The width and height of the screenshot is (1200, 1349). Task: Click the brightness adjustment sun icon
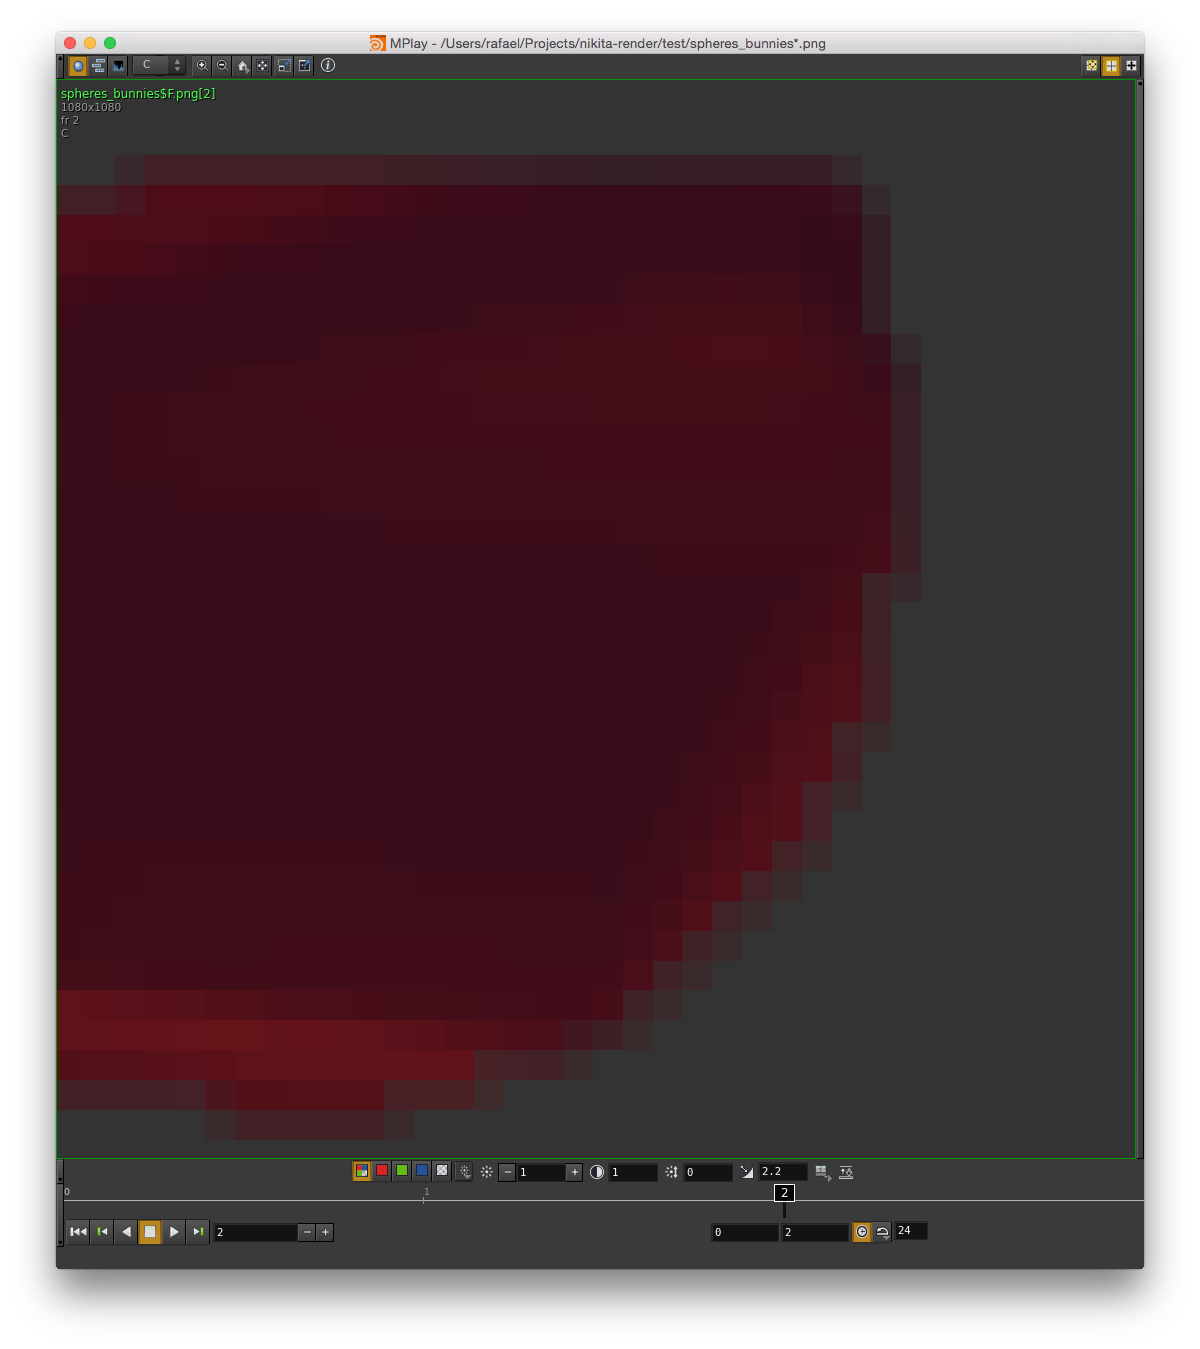coord(485,1172)
